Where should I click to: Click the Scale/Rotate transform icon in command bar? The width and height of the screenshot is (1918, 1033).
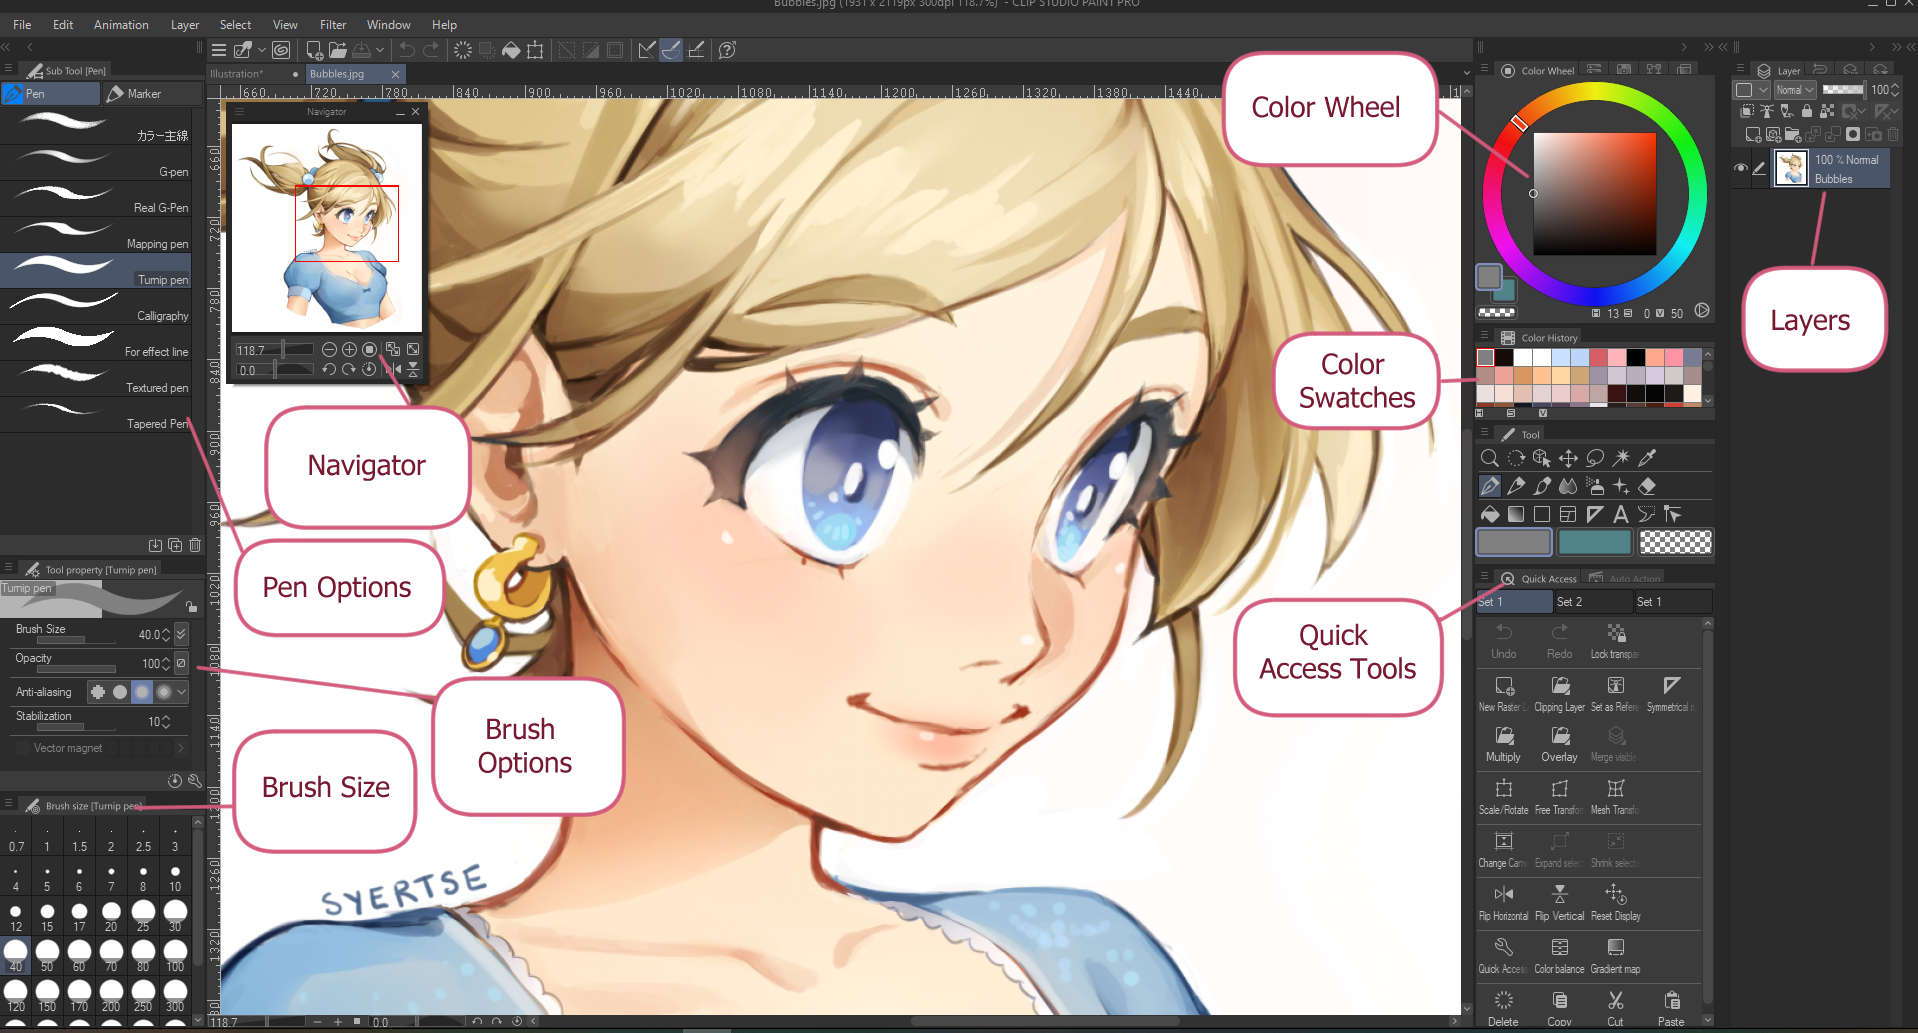pyautogui.click(x=535, y=50)
